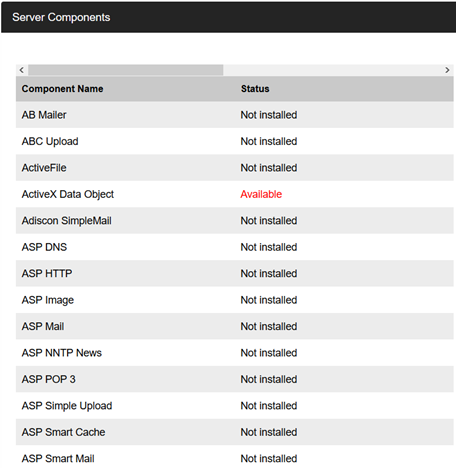Click the Component Name column header
456x469 pixels.
(62, 89)
